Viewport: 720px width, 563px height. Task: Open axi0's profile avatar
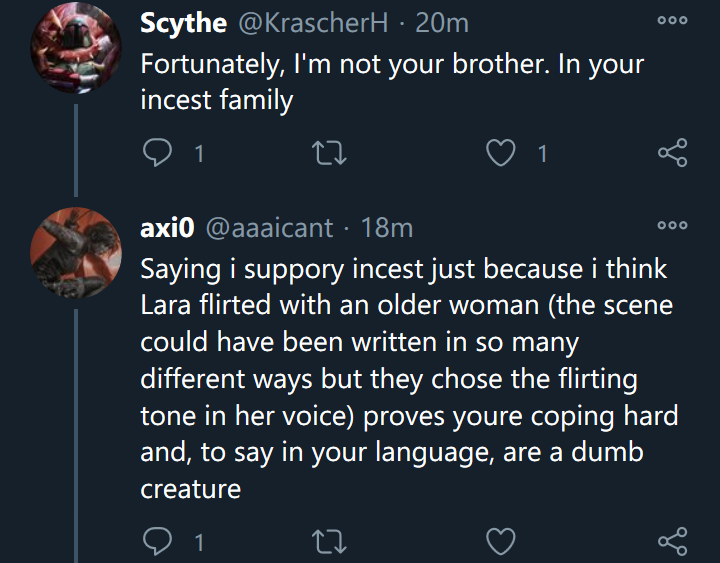click(x=76, y=253)
